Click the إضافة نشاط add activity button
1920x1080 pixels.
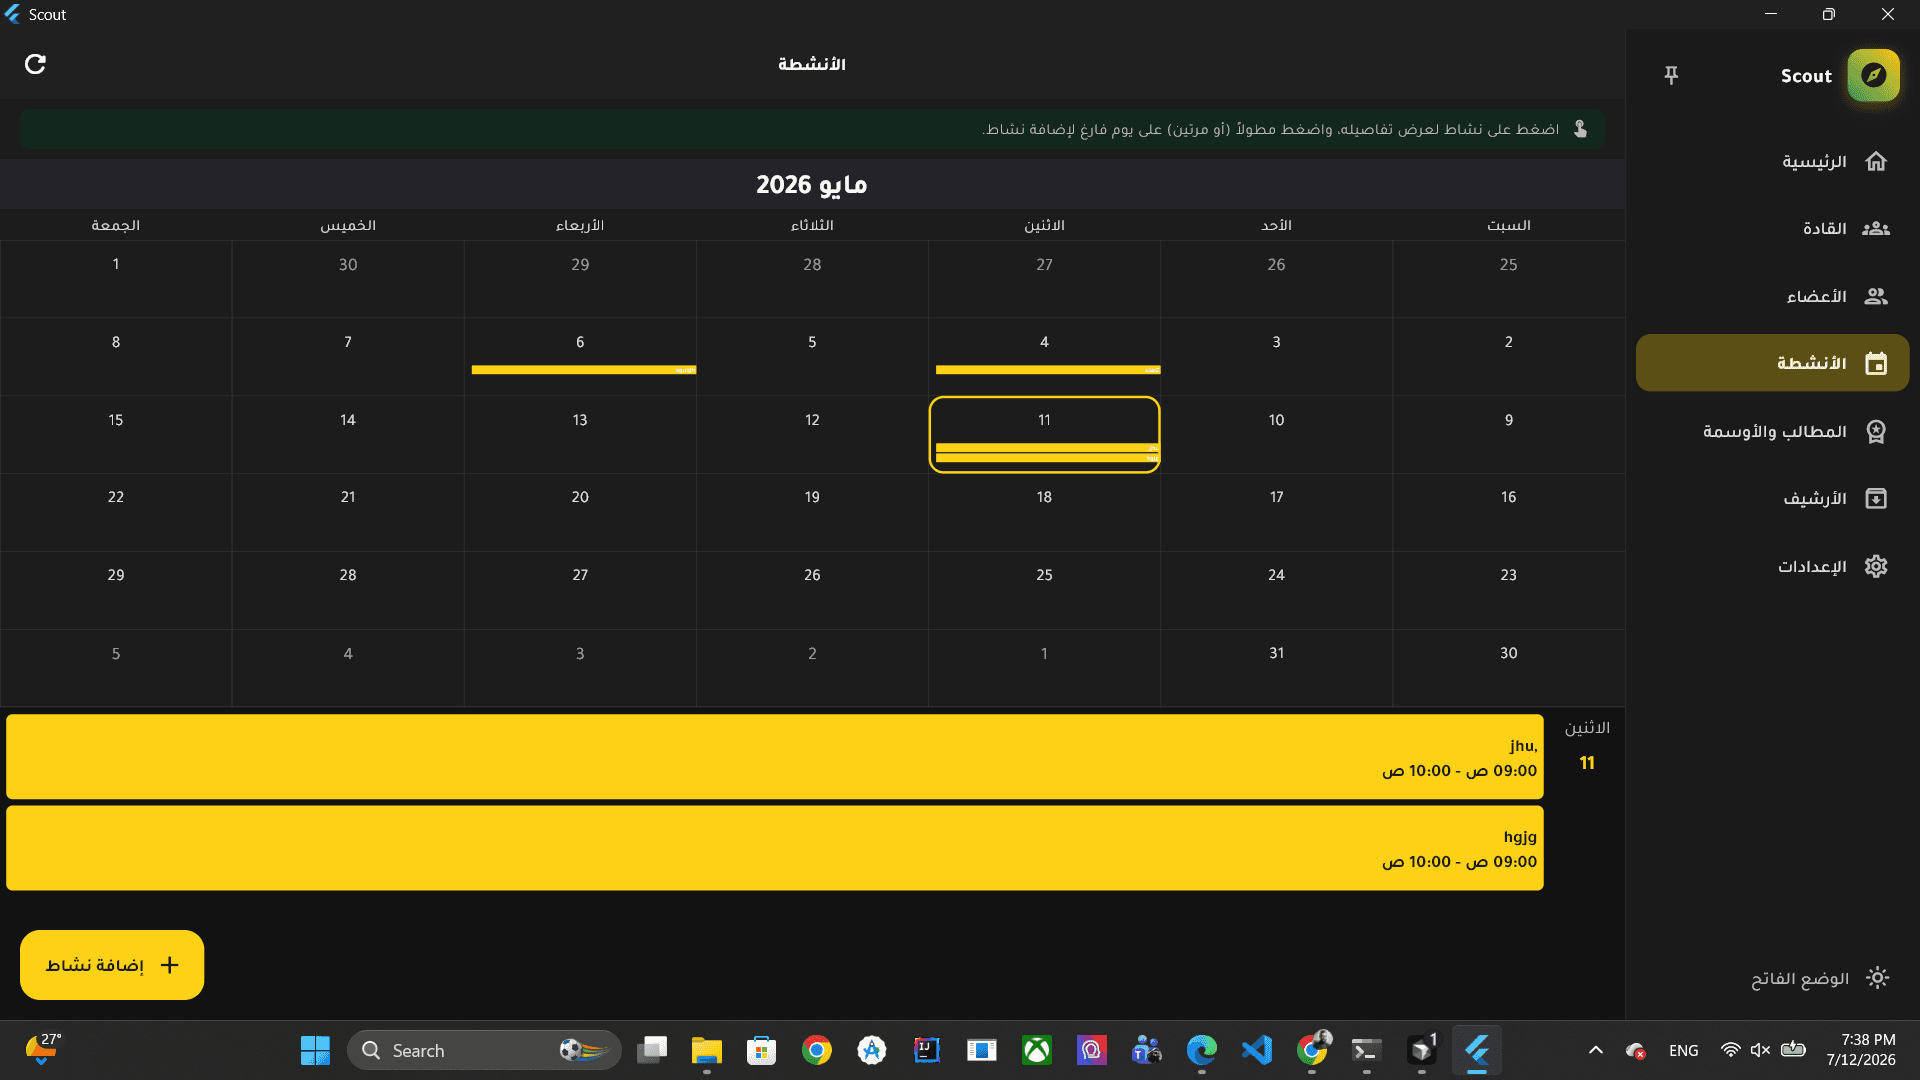click(112, 965)
